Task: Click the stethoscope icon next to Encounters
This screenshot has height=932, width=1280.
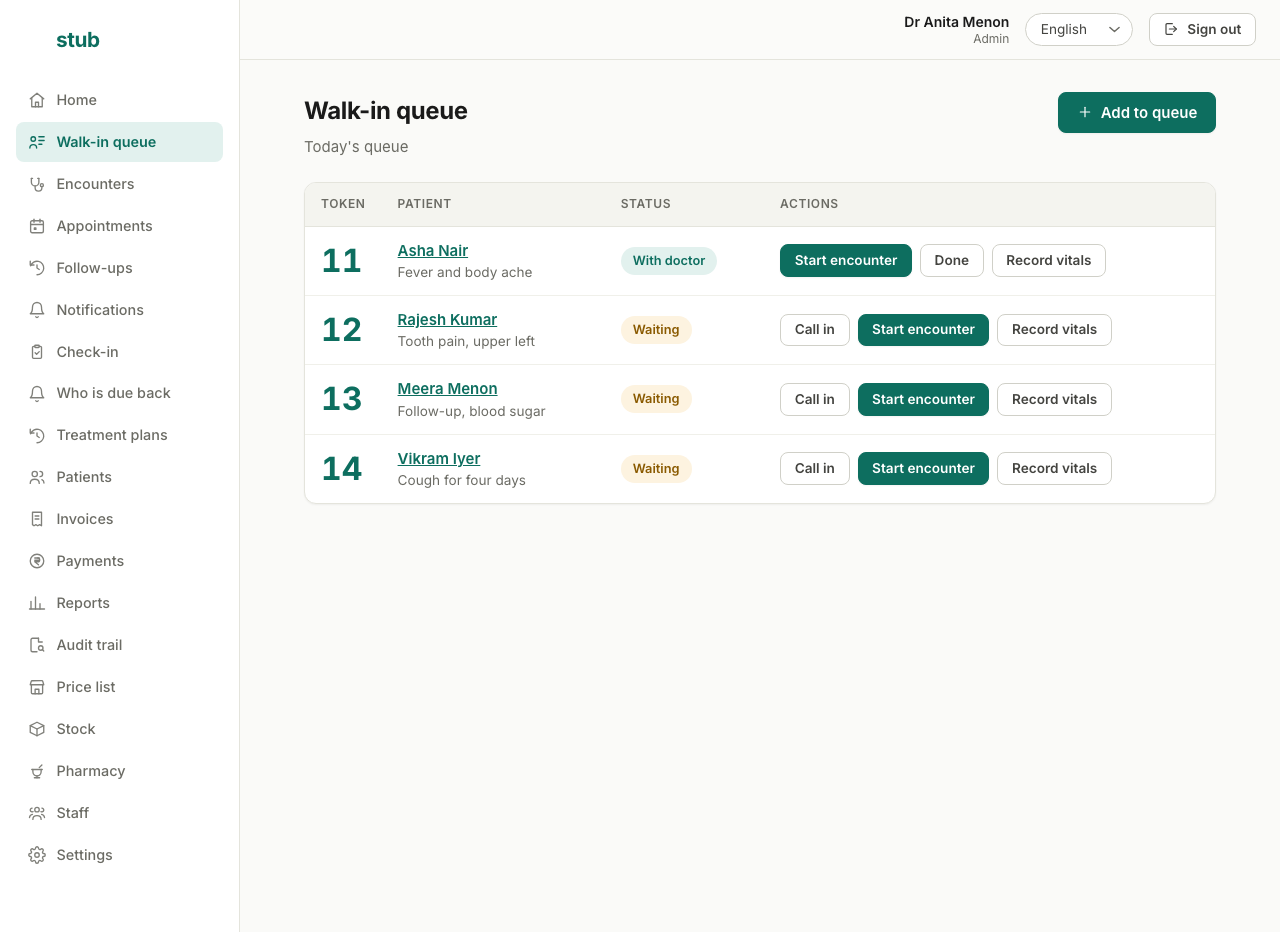Action: (x=37, y=184)
